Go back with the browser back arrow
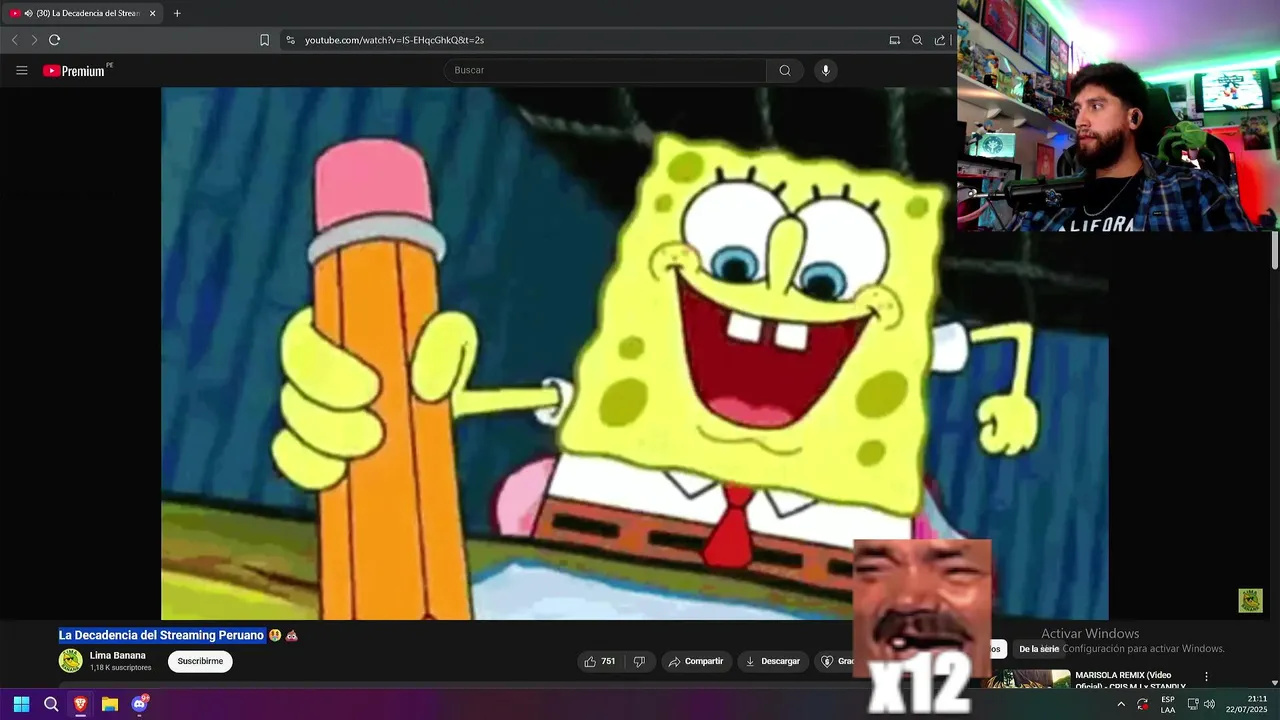 click(x=14, y=40)
